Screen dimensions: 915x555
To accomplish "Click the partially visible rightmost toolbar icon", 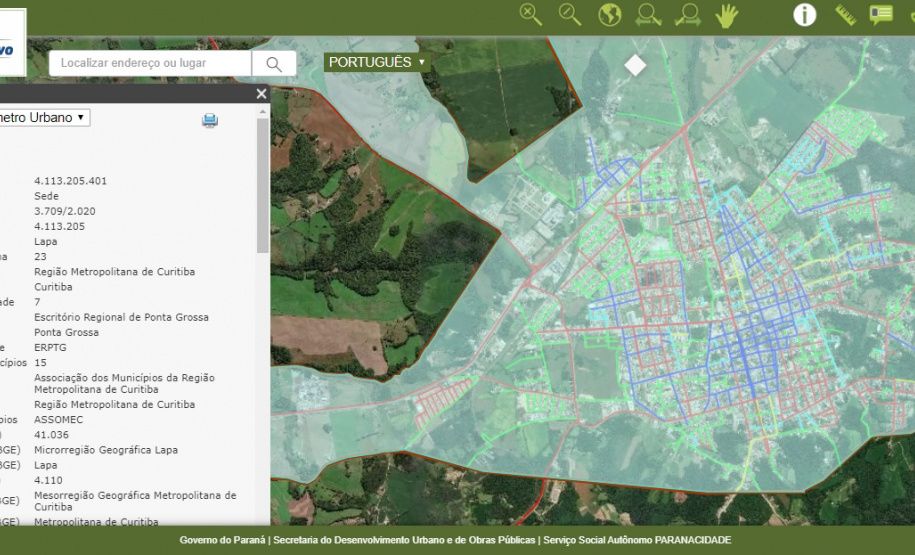I will click(911, 14).
